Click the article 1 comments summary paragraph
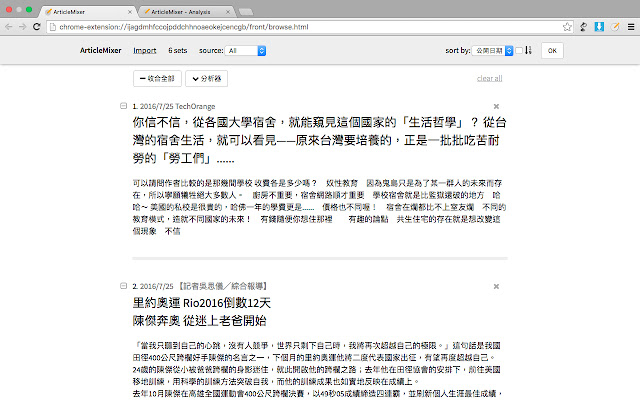 point(320,207)
